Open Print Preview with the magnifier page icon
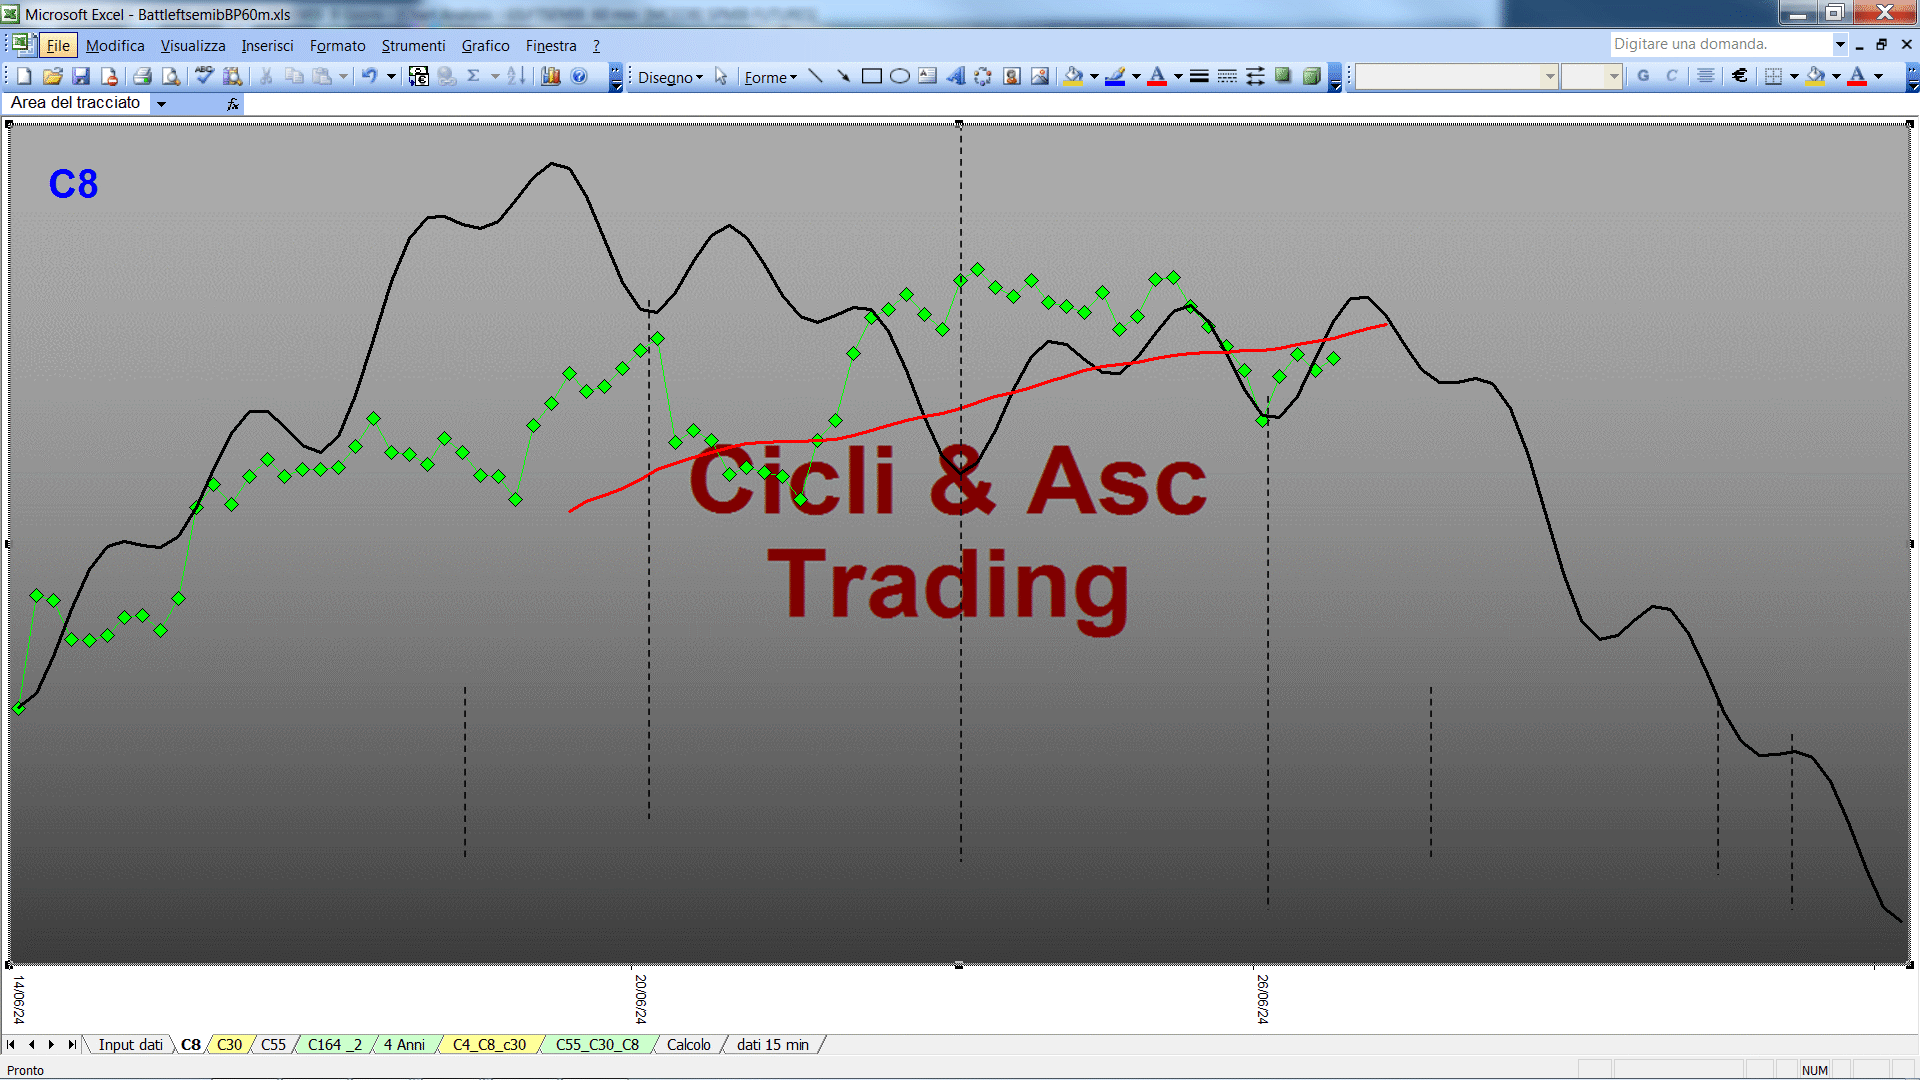This screenshot has width=1920, height=1080. point(171,76)
